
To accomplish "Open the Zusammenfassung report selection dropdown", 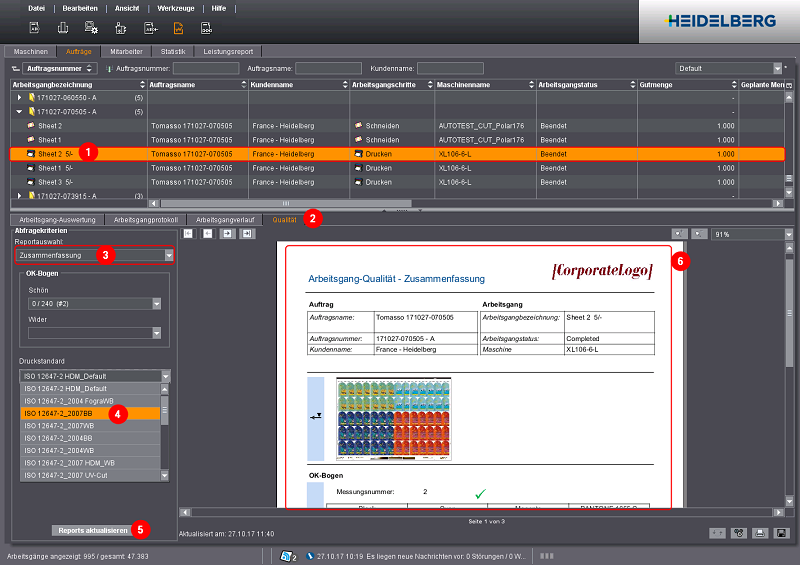I will click(x=168, y=256).
